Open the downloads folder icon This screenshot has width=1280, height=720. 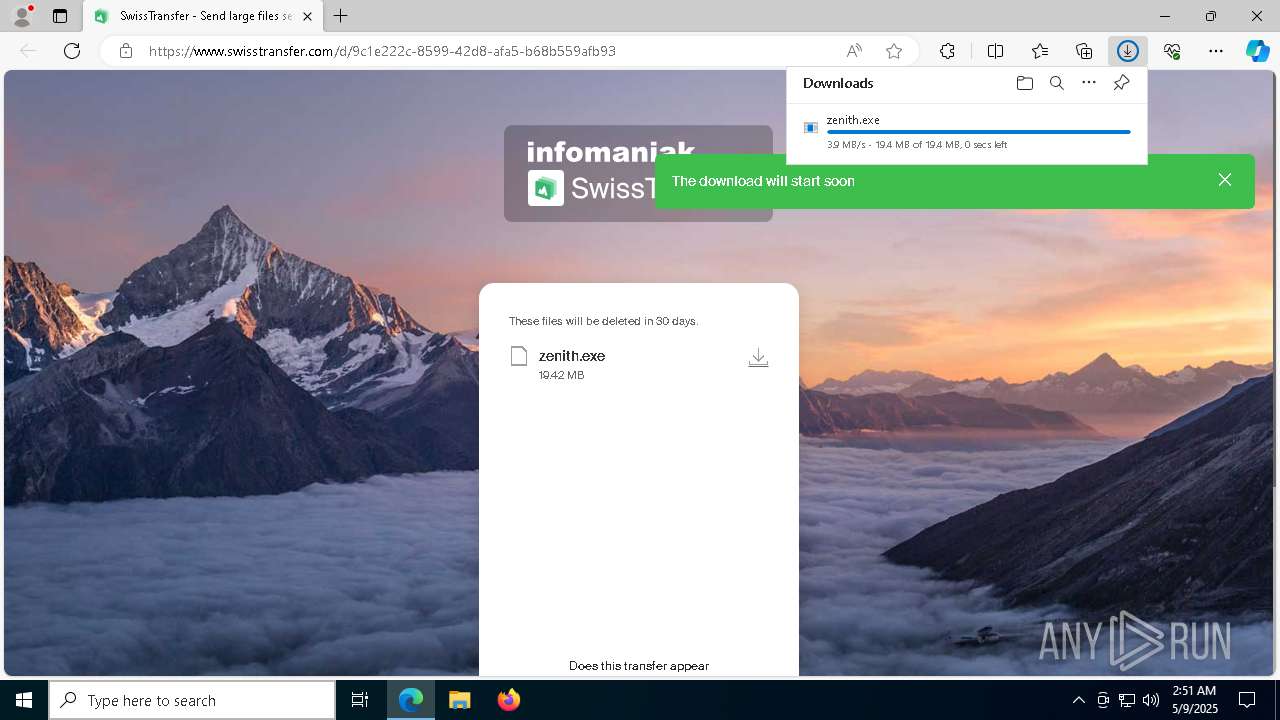(x=1024, y=83)
